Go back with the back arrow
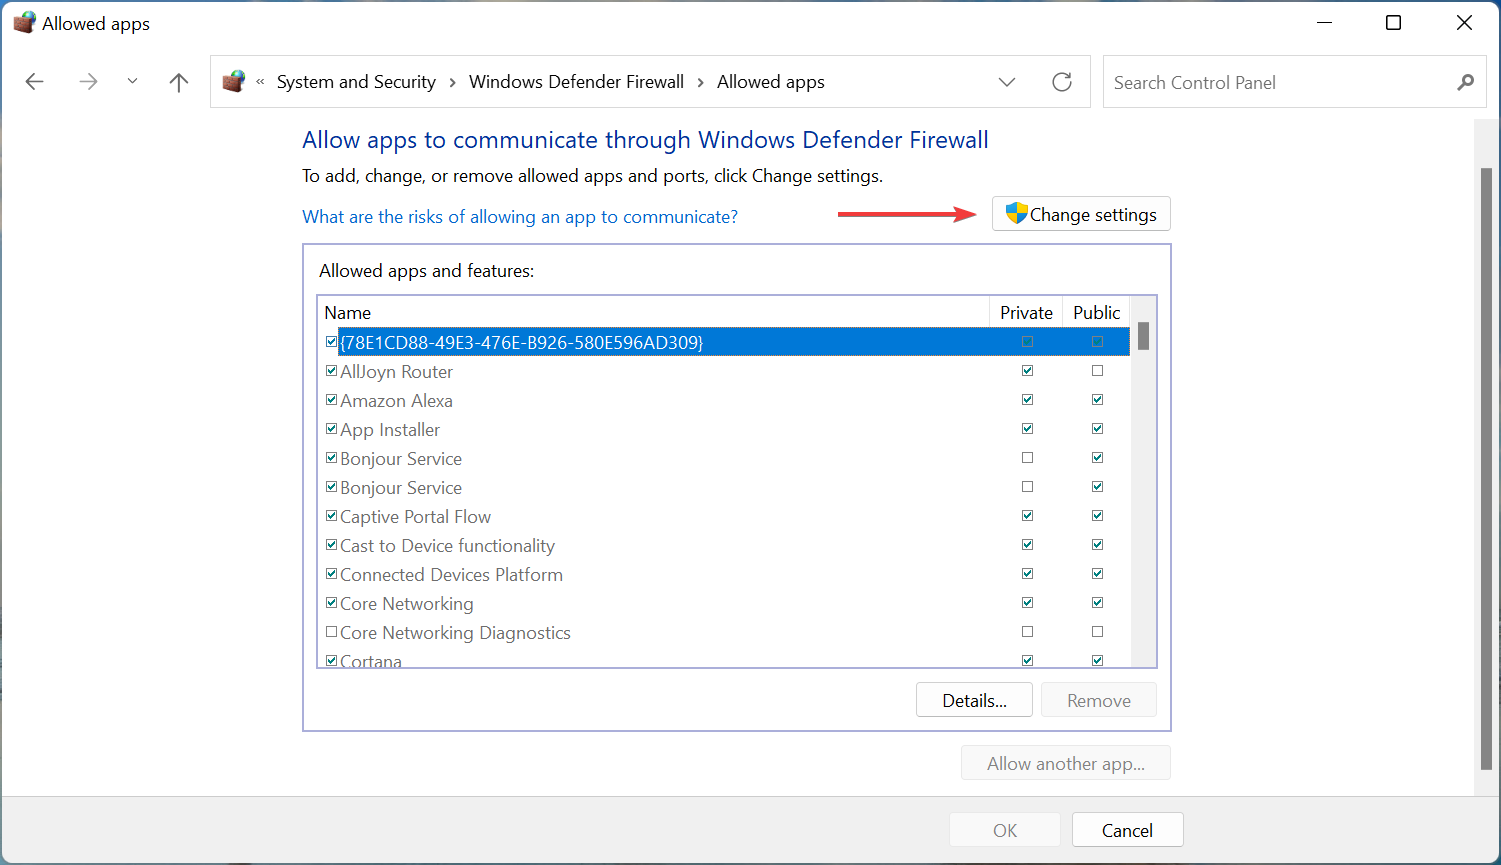This screenshot has height=865, width=1501. (x=35, y=82)
